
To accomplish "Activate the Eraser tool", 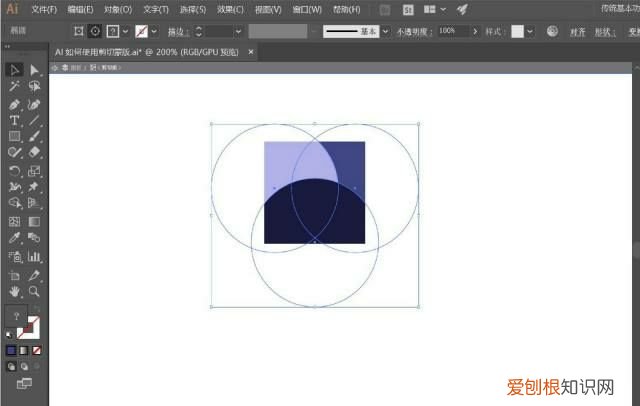I will point(34,153).
